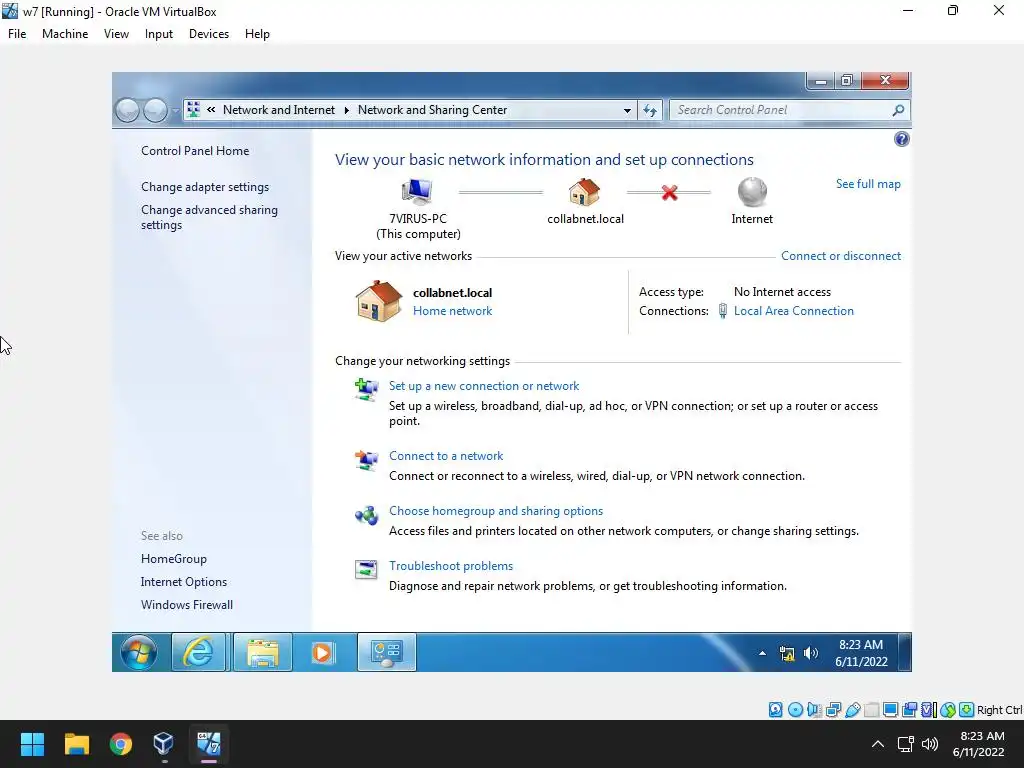The width and height of the screenshot is (1024, 768).
Task: Click the address bar refresh icon
Action: click(x=650, y=110)
